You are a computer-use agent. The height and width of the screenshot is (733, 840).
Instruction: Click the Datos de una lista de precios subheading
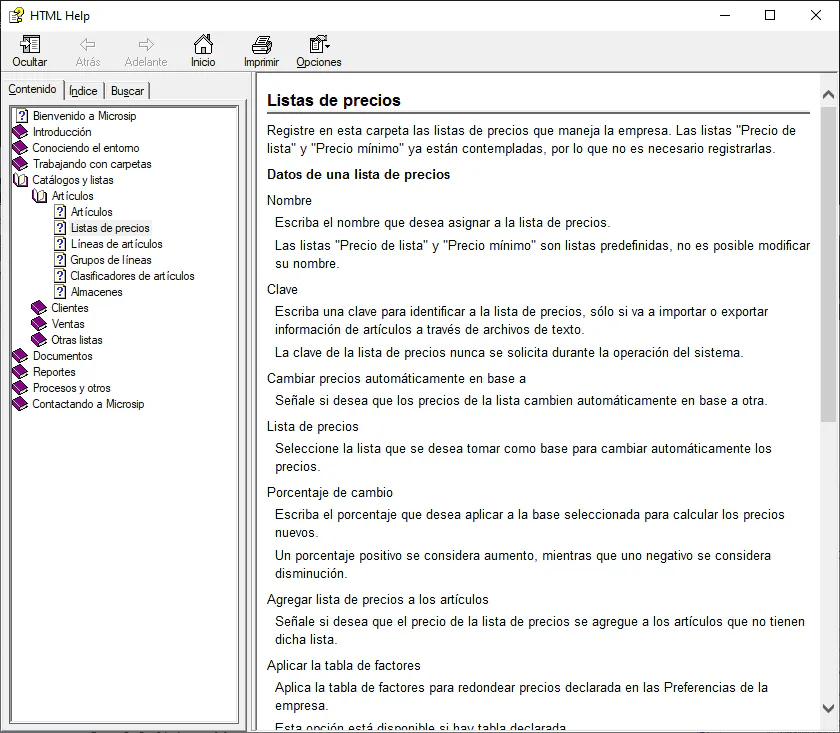tap(358, 175)
